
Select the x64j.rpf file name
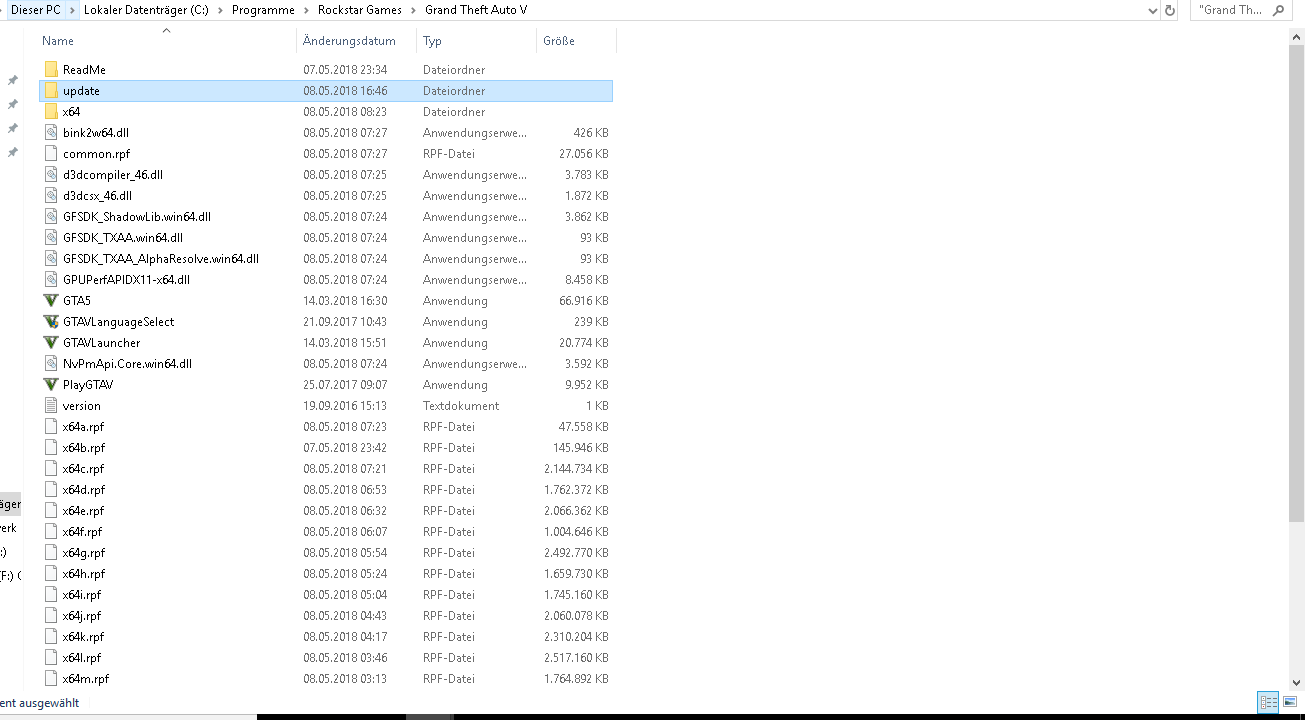pyautogui.click(x=81, y=616)
